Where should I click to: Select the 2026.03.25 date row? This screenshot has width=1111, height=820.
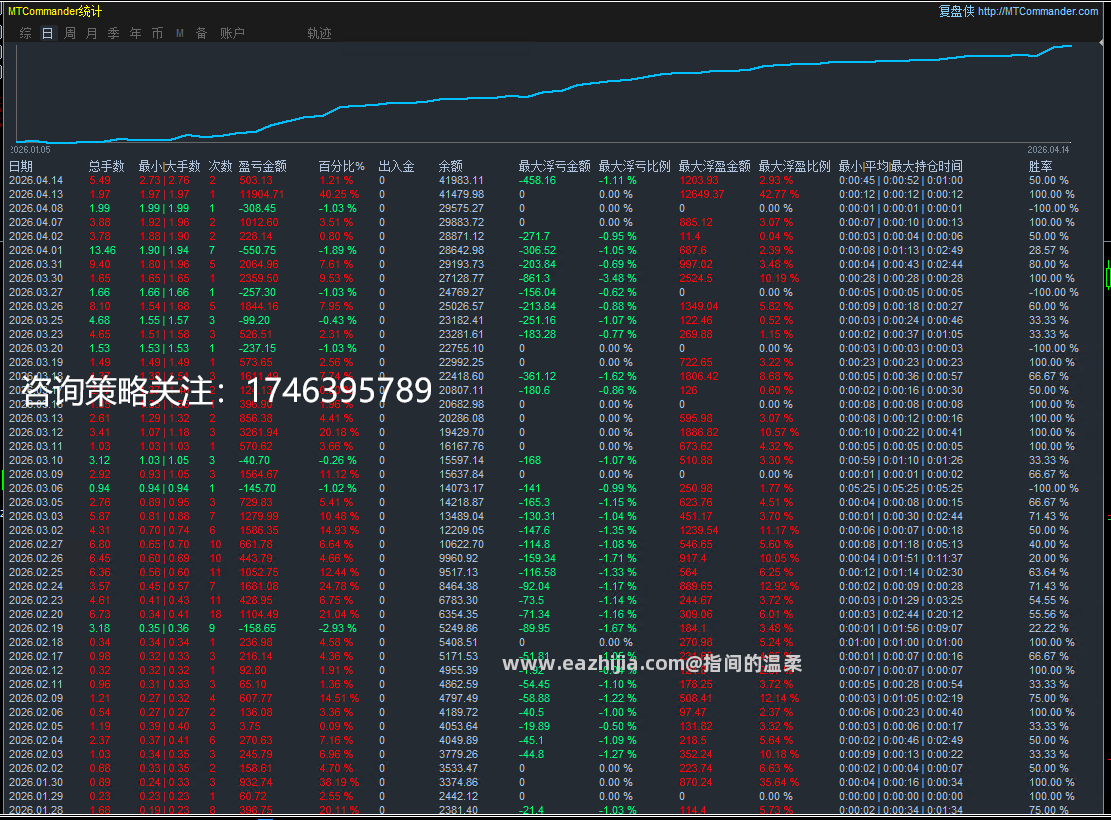544,320
